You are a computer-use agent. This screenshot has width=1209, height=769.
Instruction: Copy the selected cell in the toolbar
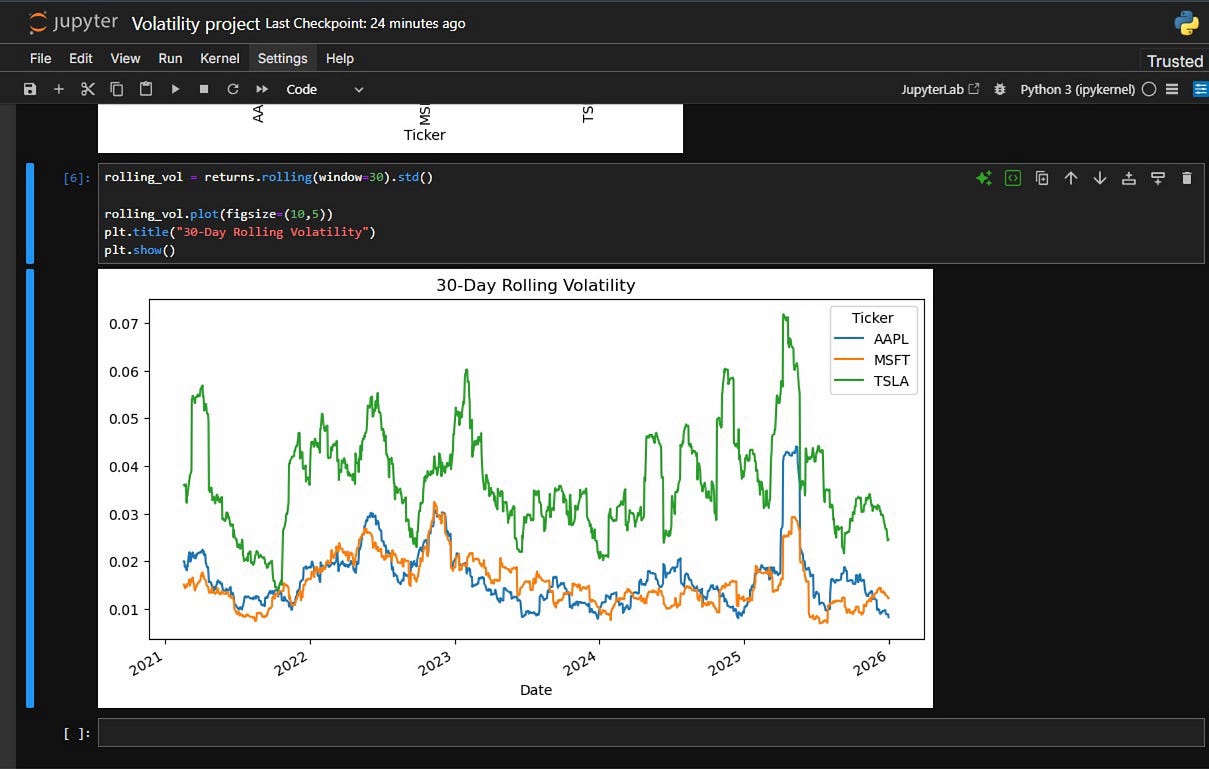click(x=117, y=89)
